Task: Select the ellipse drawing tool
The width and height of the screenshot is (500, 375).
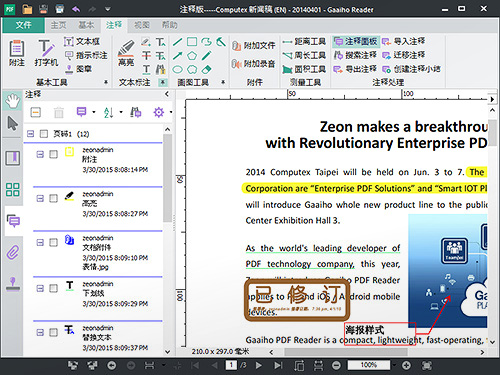Action: [x=178, y=69]
